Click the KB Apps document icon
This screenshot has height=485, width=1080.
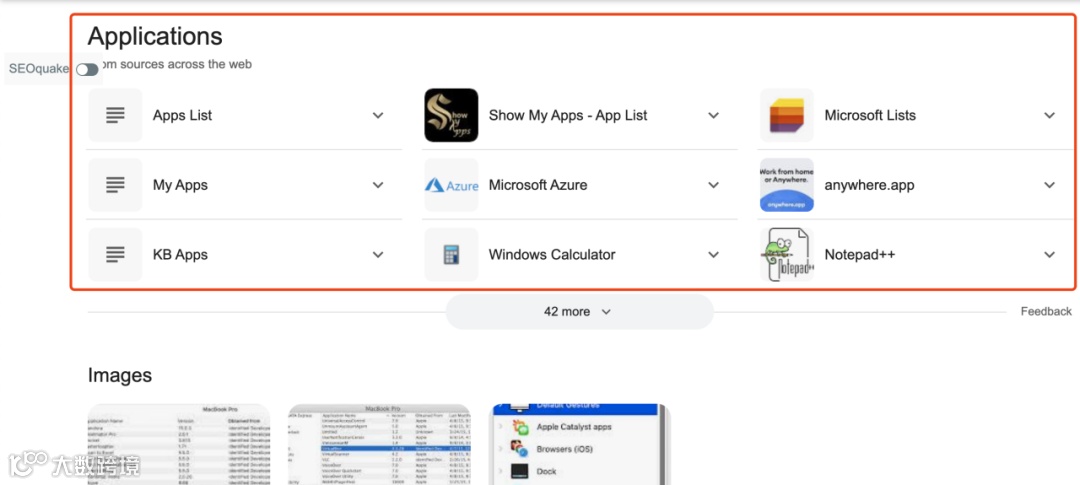115,254
